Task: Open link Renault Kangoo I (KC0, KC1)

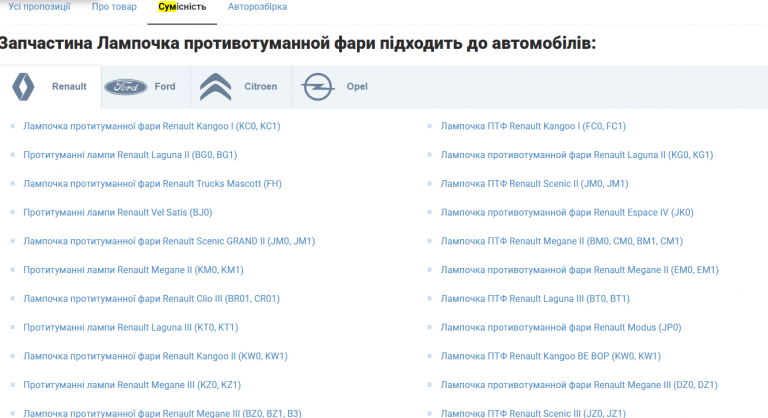Action: (x=152, y=126)
